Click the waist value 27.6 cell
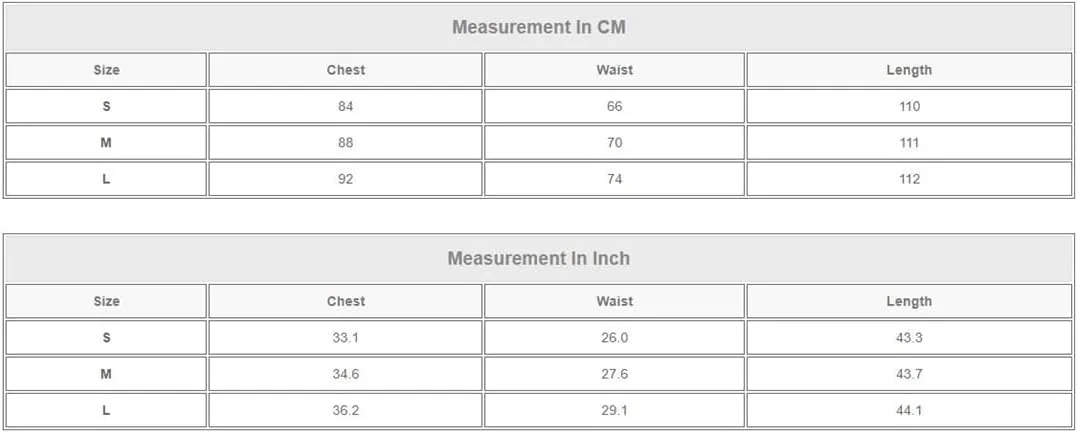 614,374
